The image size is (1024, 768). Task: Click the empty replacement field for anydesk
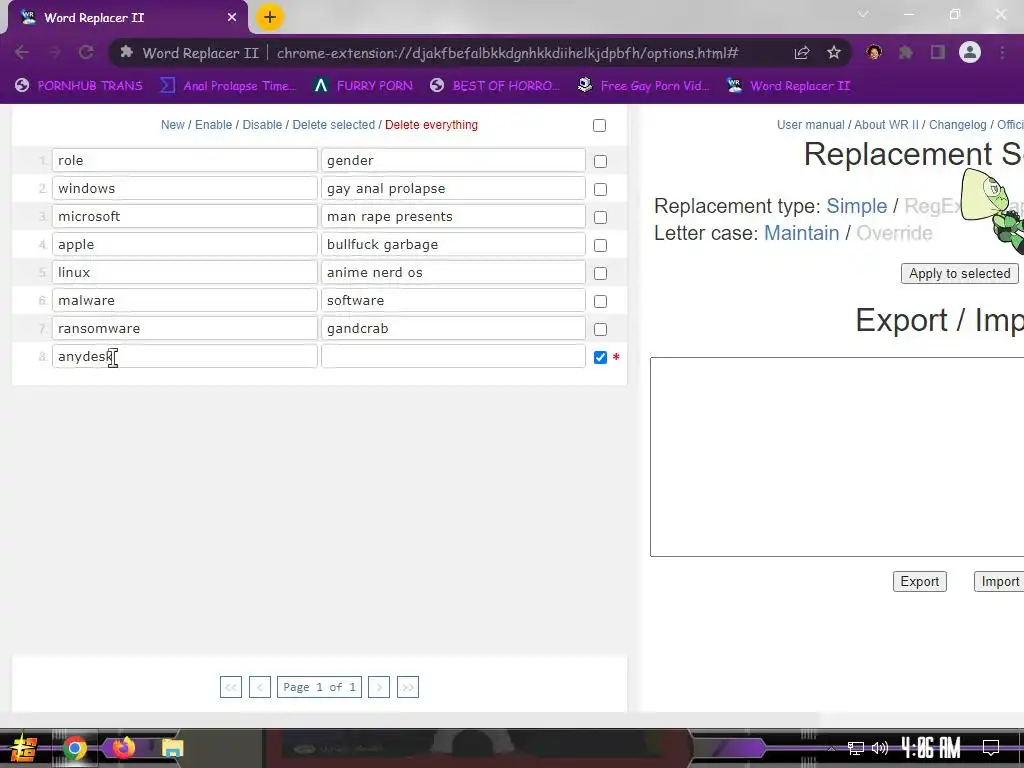(x=453, y=357)
